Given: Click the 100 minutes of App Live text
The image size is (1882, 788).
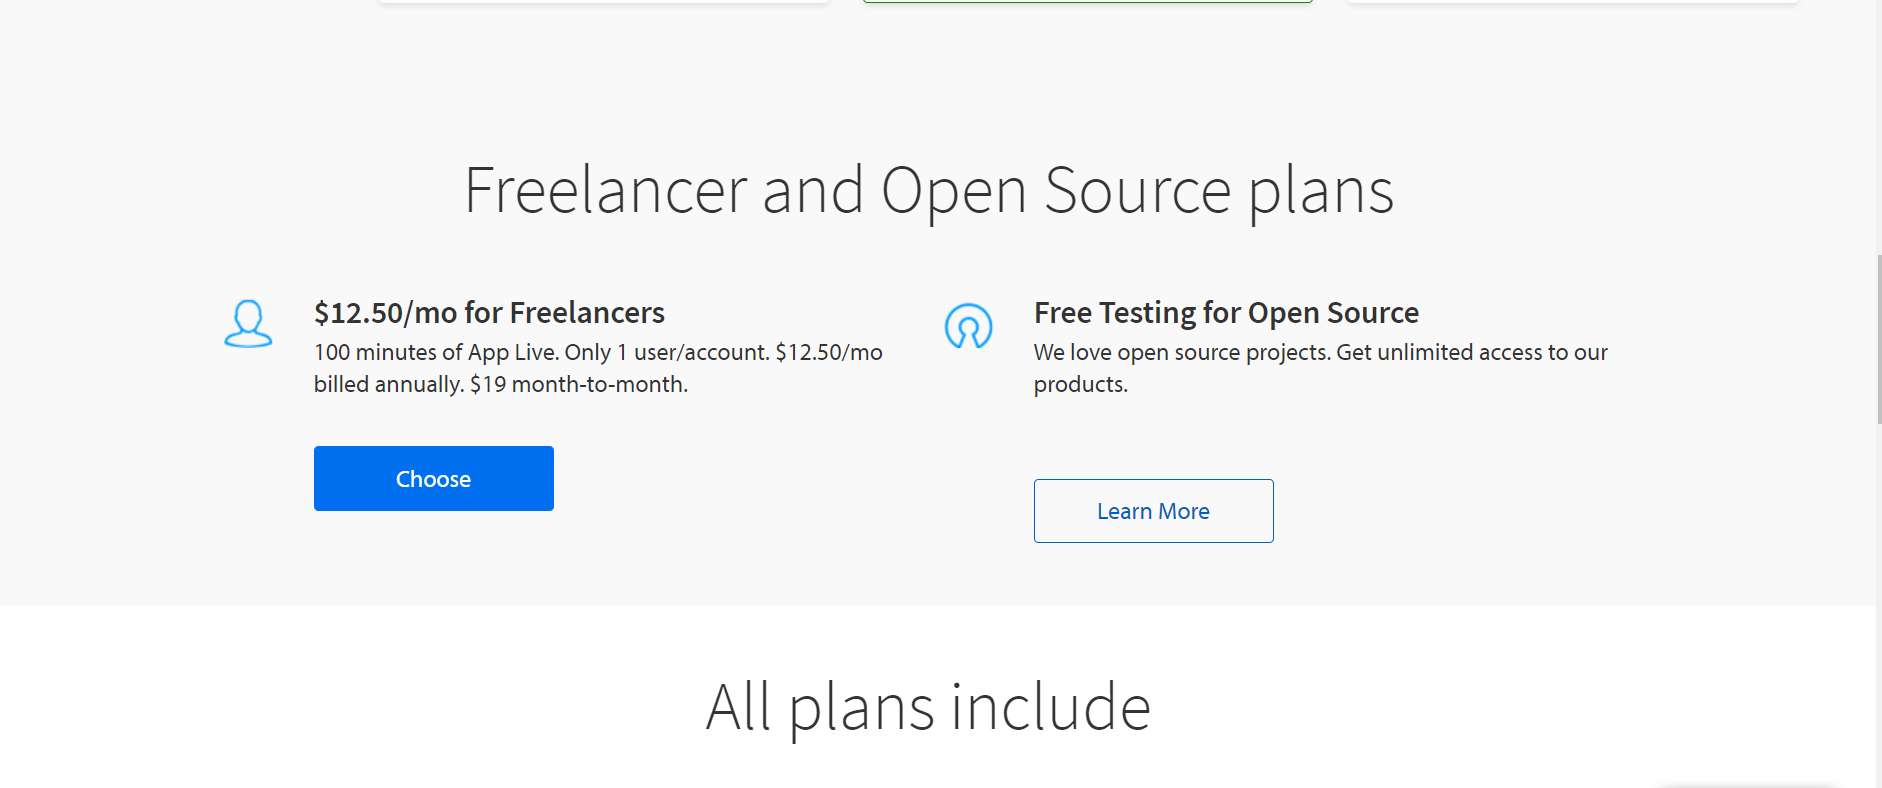Looking at the screenshot, I should 436,352.
